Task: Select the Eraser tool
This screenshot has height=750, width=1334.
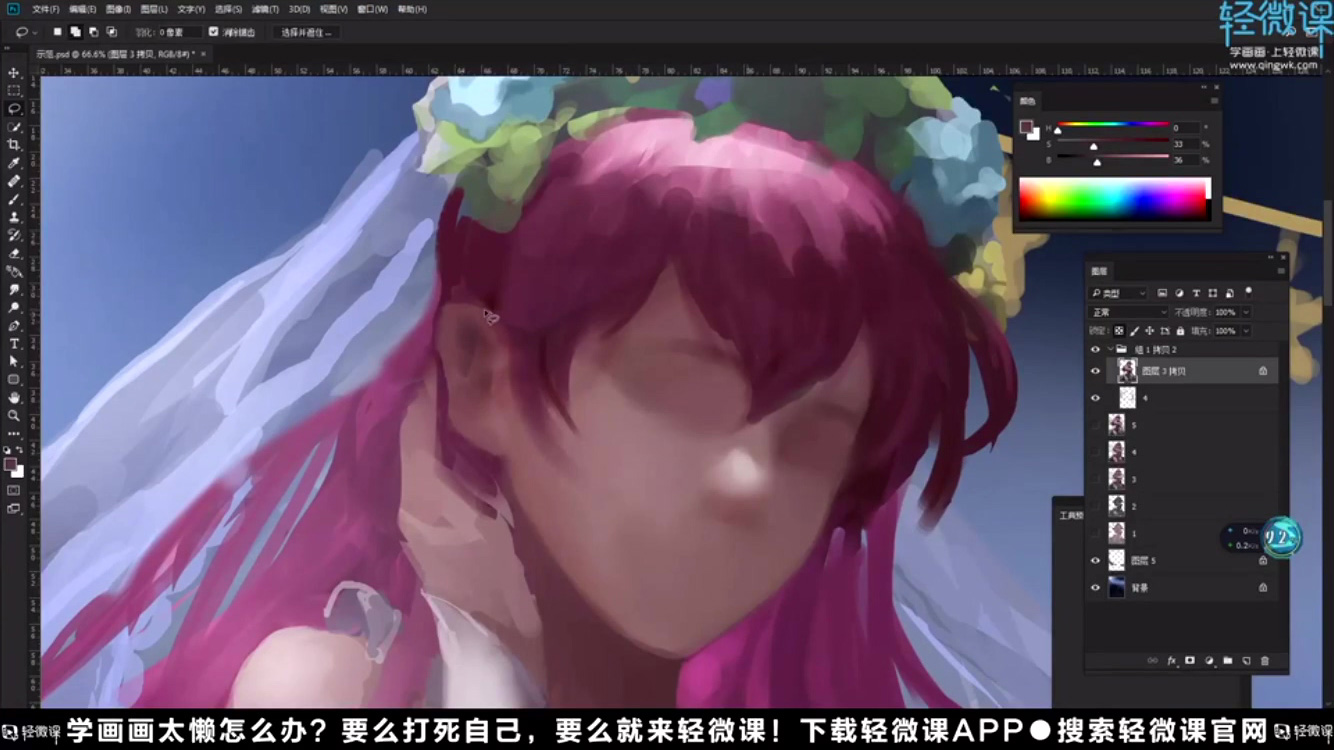Action: click(14, 253)
